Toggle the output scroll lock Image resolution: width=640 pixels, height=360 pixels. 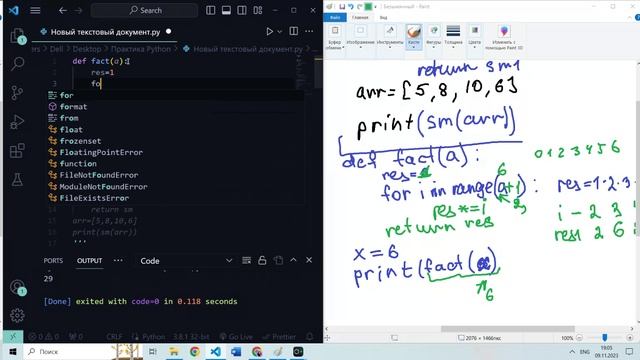pos(262,260)
